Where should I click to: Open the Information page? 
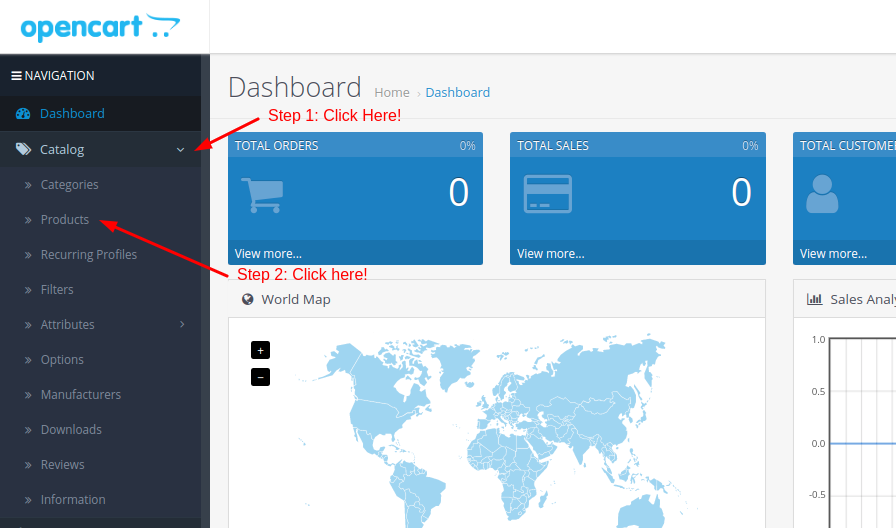pos(73,499)
